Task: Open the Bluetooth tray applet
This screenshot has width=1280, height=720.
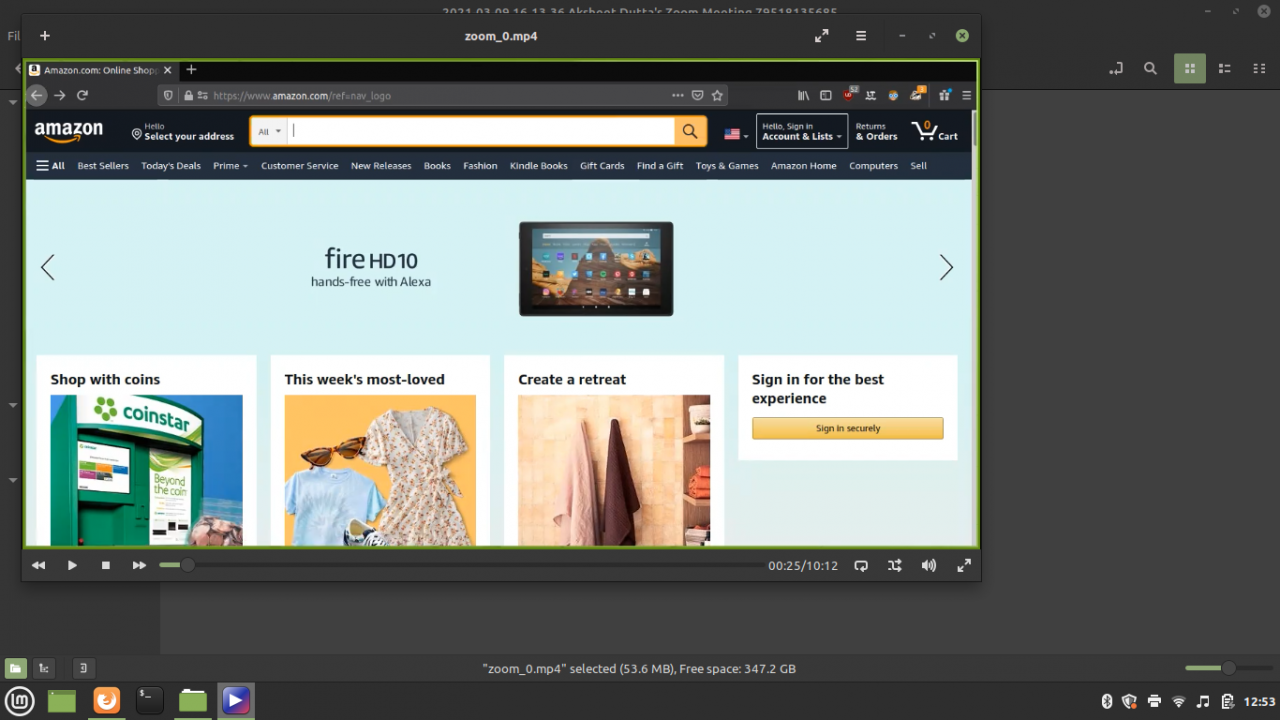Action: [1107, 701]
